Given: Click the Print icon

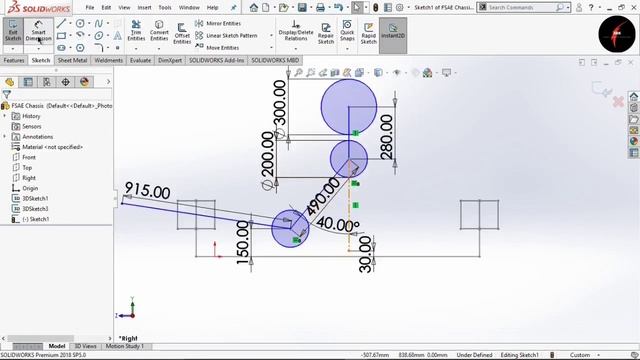Looking at the screenshot, I should [x=320, y=7].
